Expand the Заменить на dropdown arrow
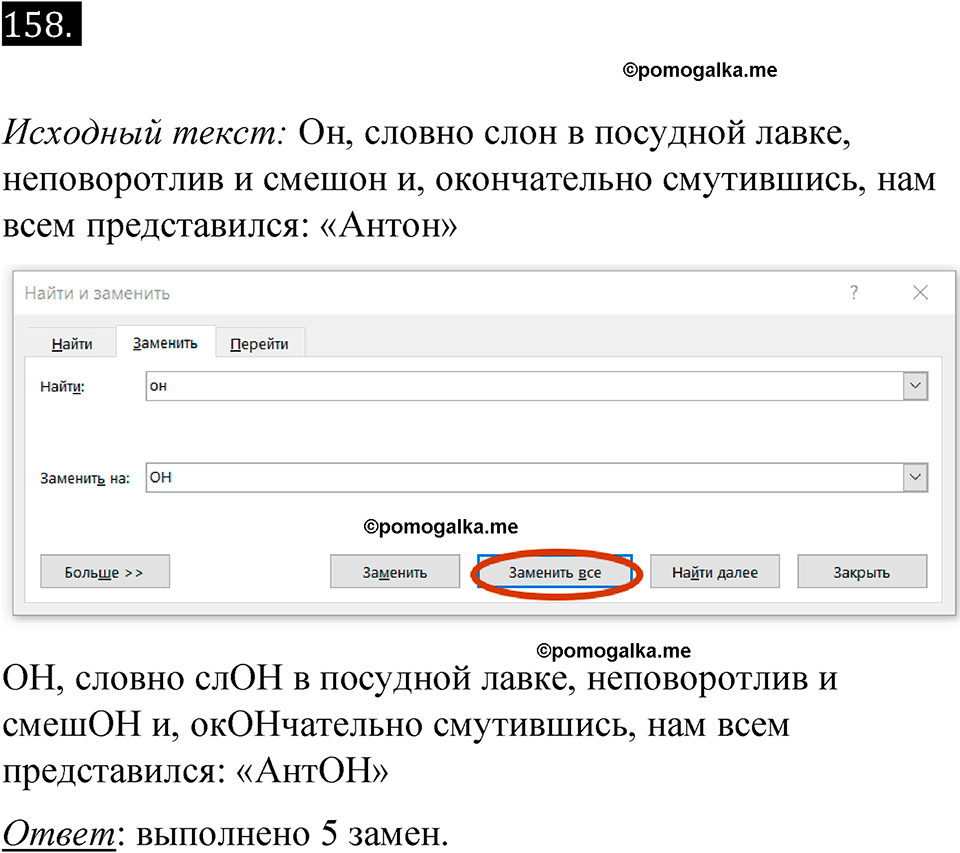 coord(915,477)
